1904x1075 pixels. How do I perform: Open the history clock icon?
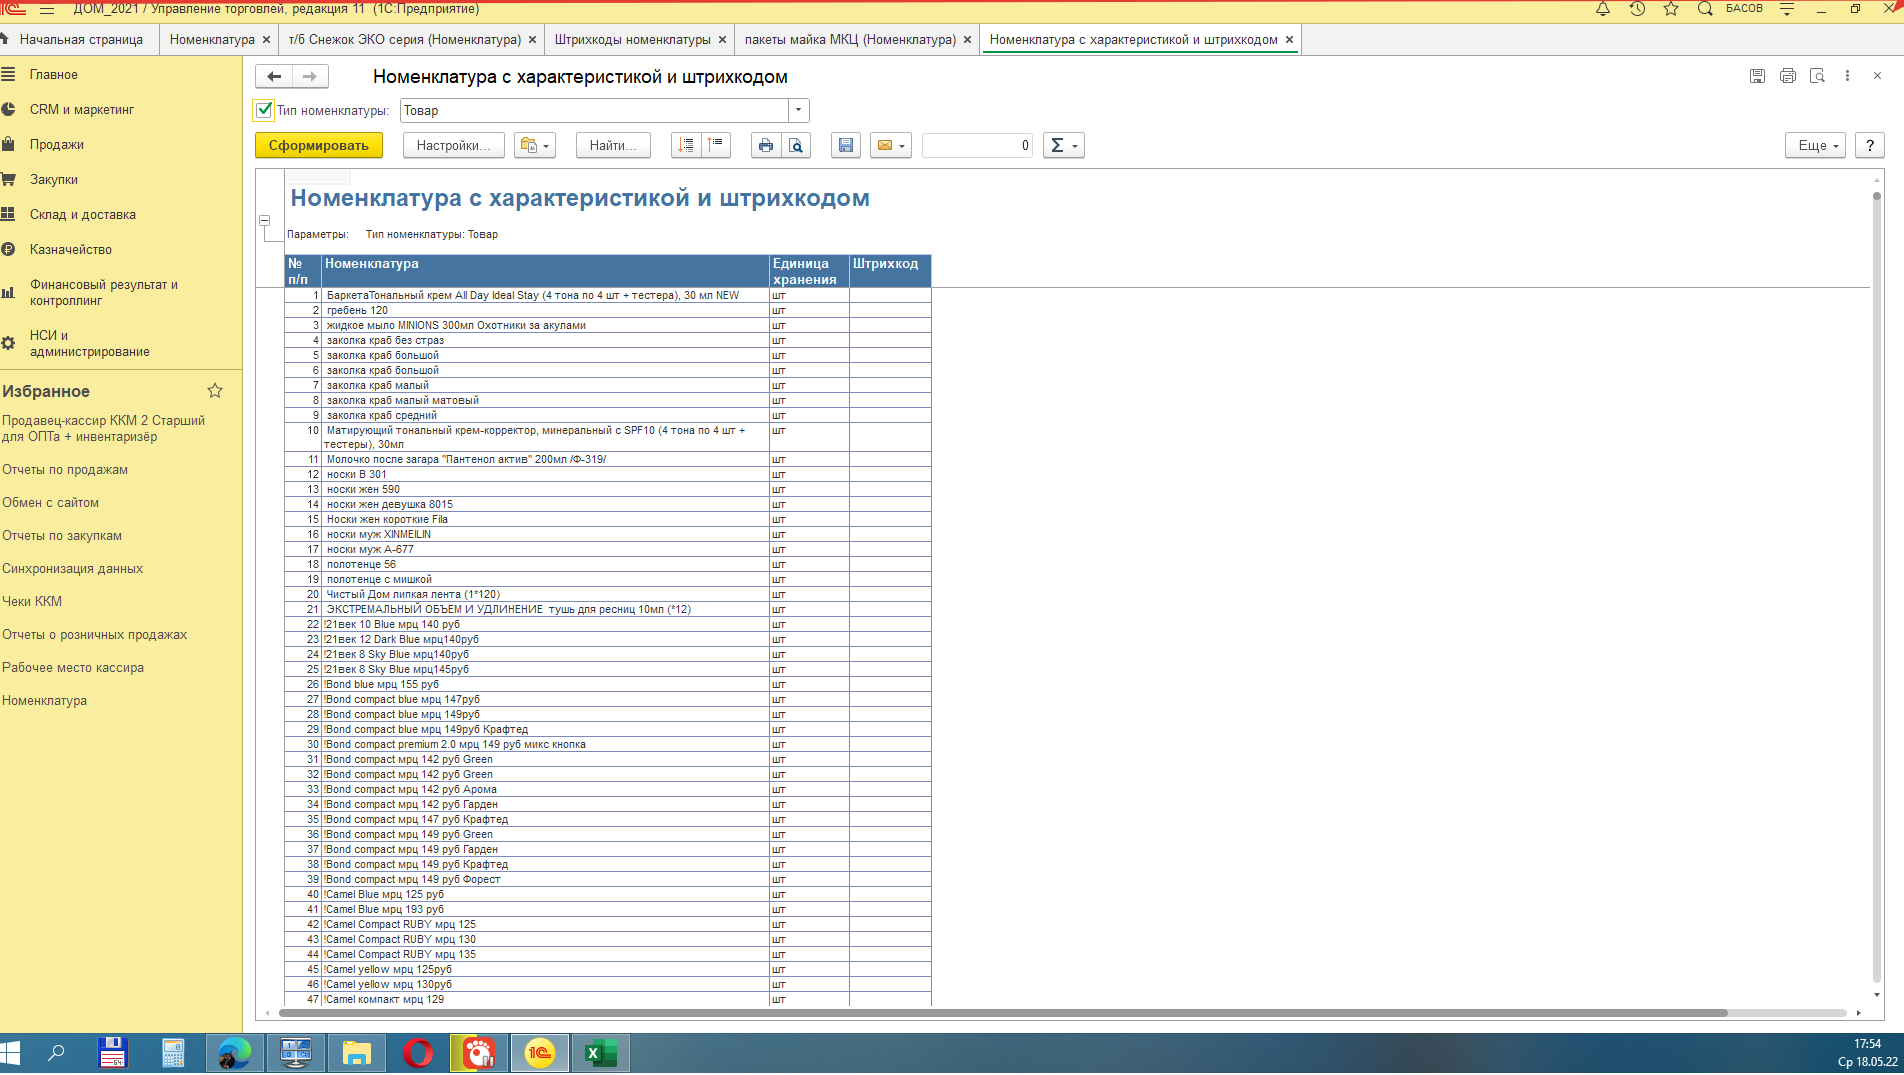pos(1637,9)
